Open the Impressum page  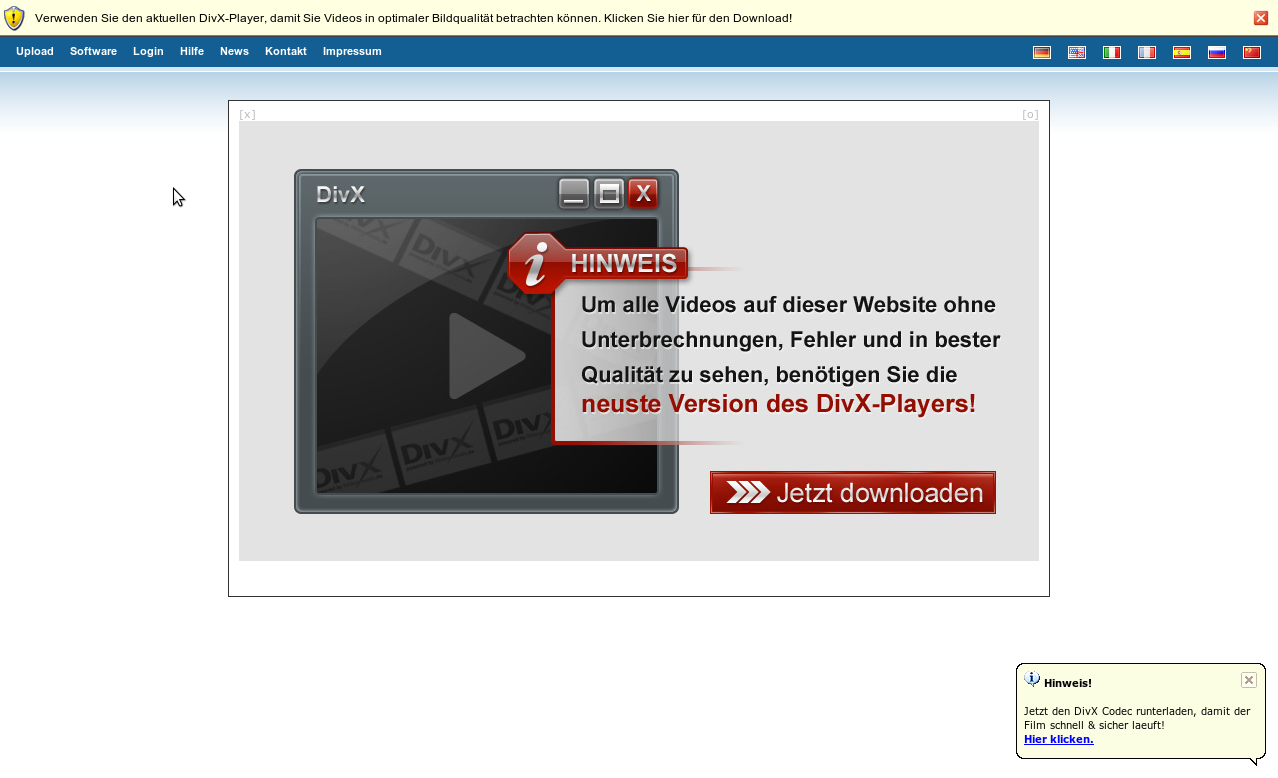(x=352, y=51)
